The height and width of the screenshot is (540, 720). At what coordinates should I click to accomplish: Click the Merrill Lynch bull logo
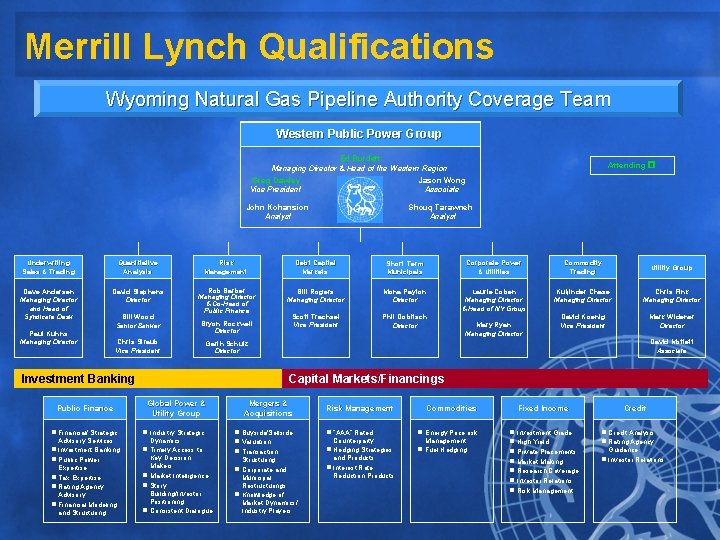[x=360, y=199]
